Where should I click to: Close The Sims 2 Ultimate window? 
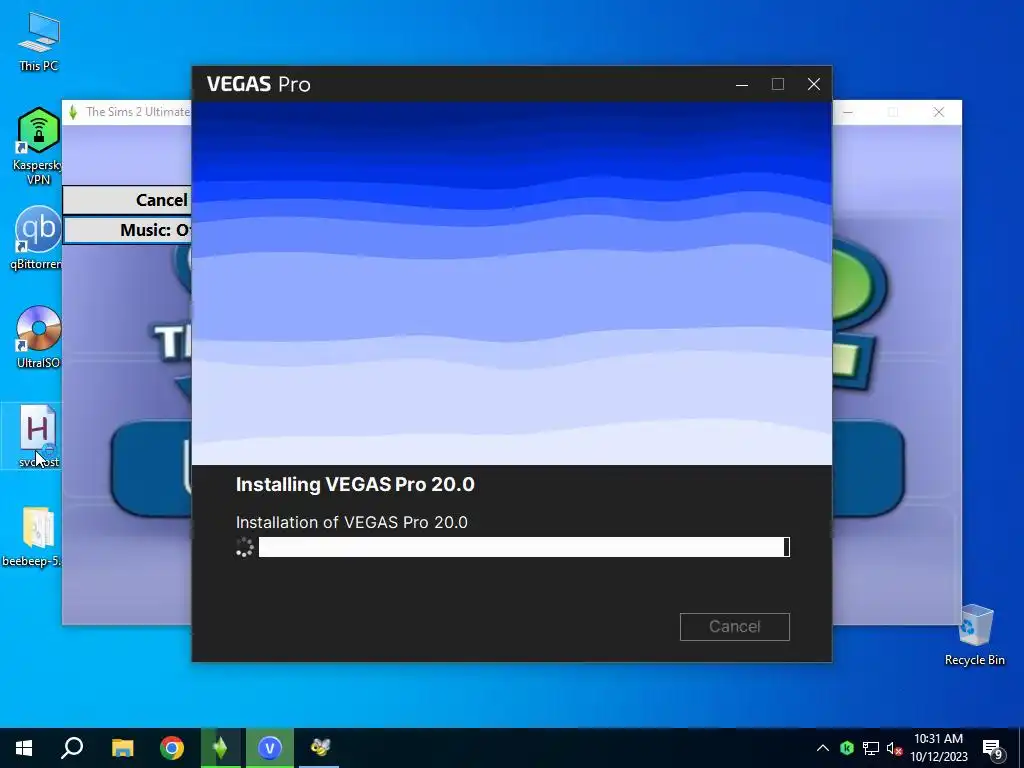pyautogui.click(x=938, y=112)
